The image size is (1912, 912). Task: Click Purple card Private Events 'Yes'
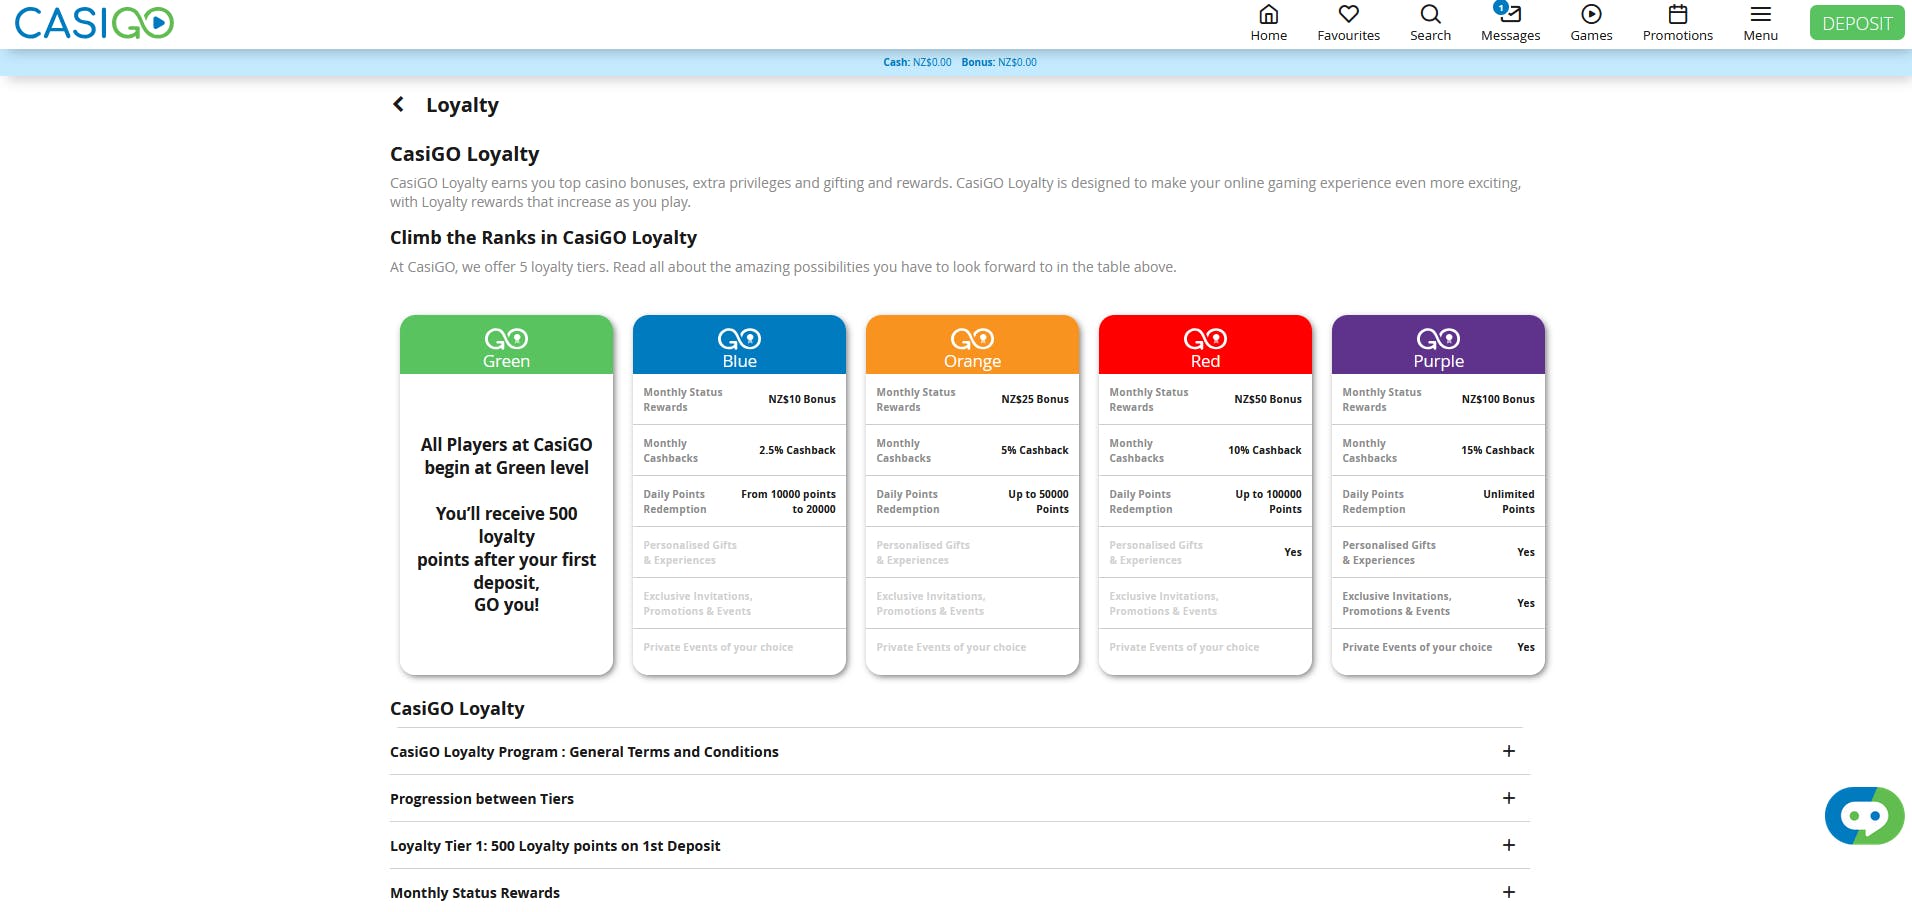[1526, 647]
